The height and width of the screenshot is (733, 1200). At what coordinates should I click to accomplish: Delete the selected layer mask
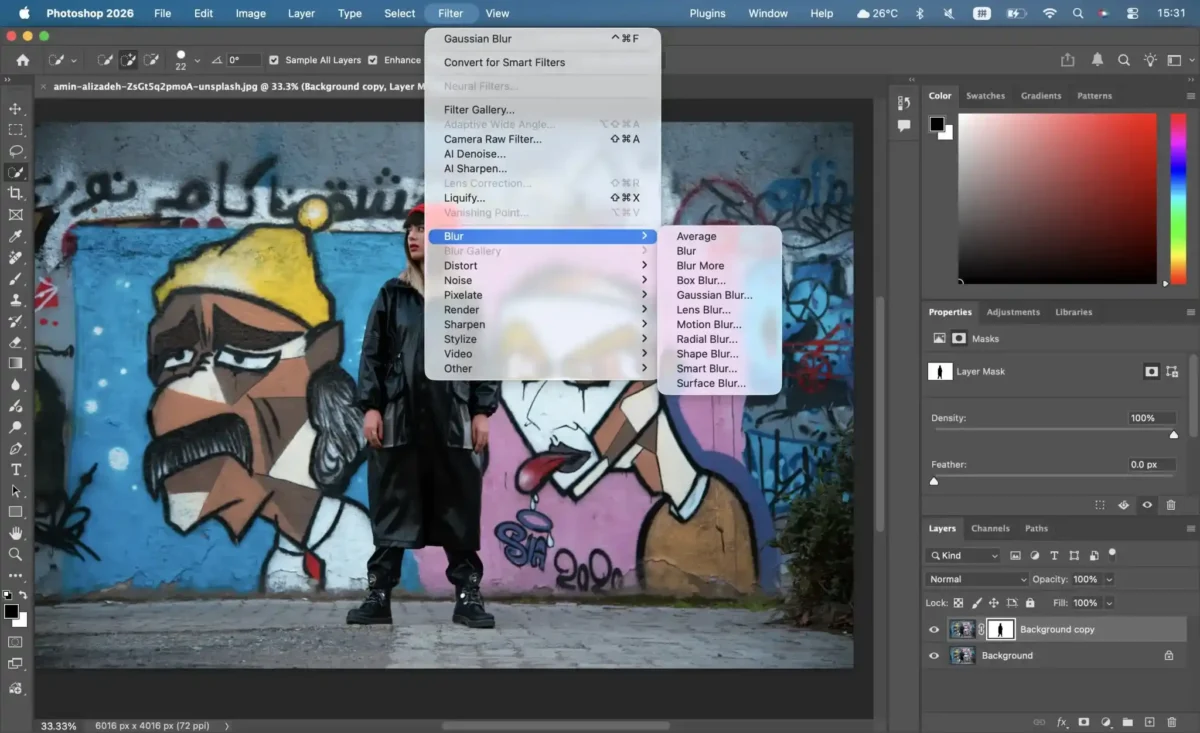pyautogui.click(x=1171, y=505)
